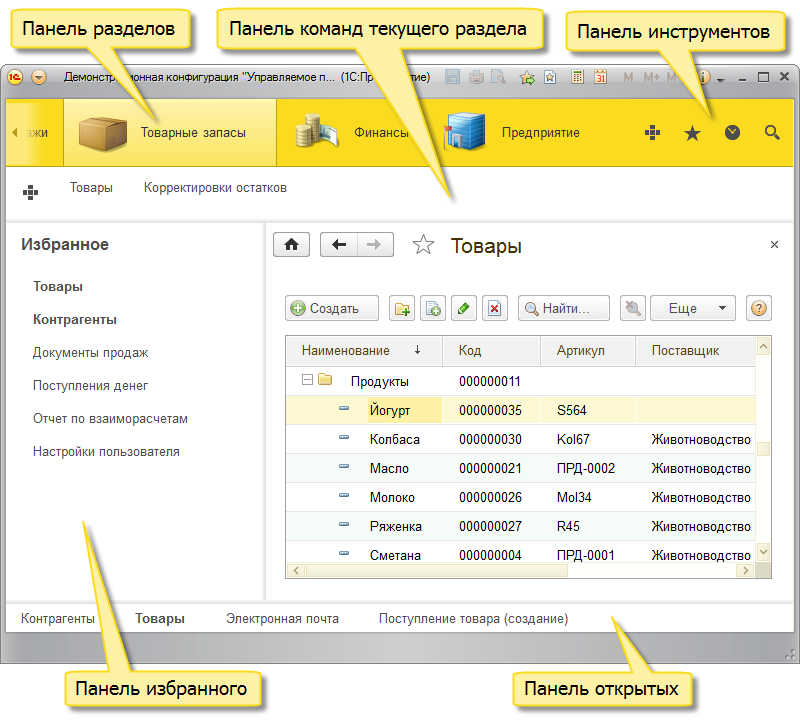Viewport: 800px width, 720px height.
Task: Open the calculator icon in title bar
Action: point(578,78)
